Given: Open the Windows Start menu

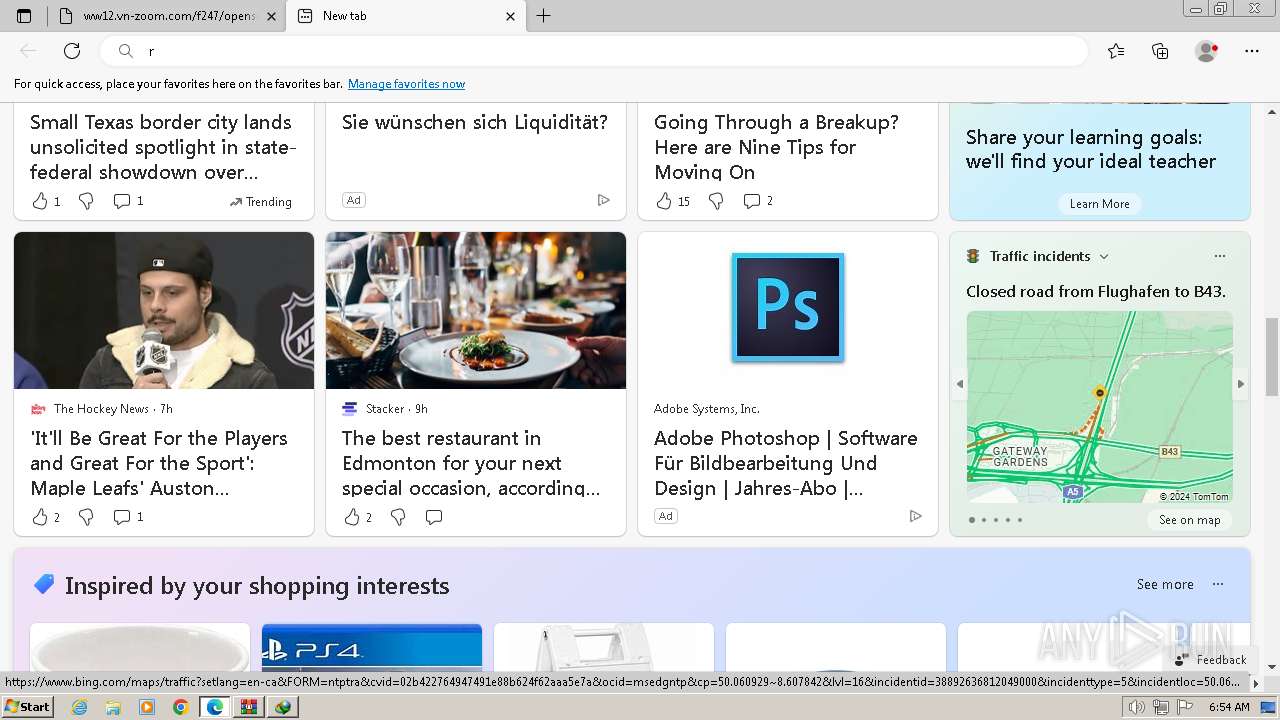Looking at the screenshot, I should pyautogui.click(x=27, y=707).
